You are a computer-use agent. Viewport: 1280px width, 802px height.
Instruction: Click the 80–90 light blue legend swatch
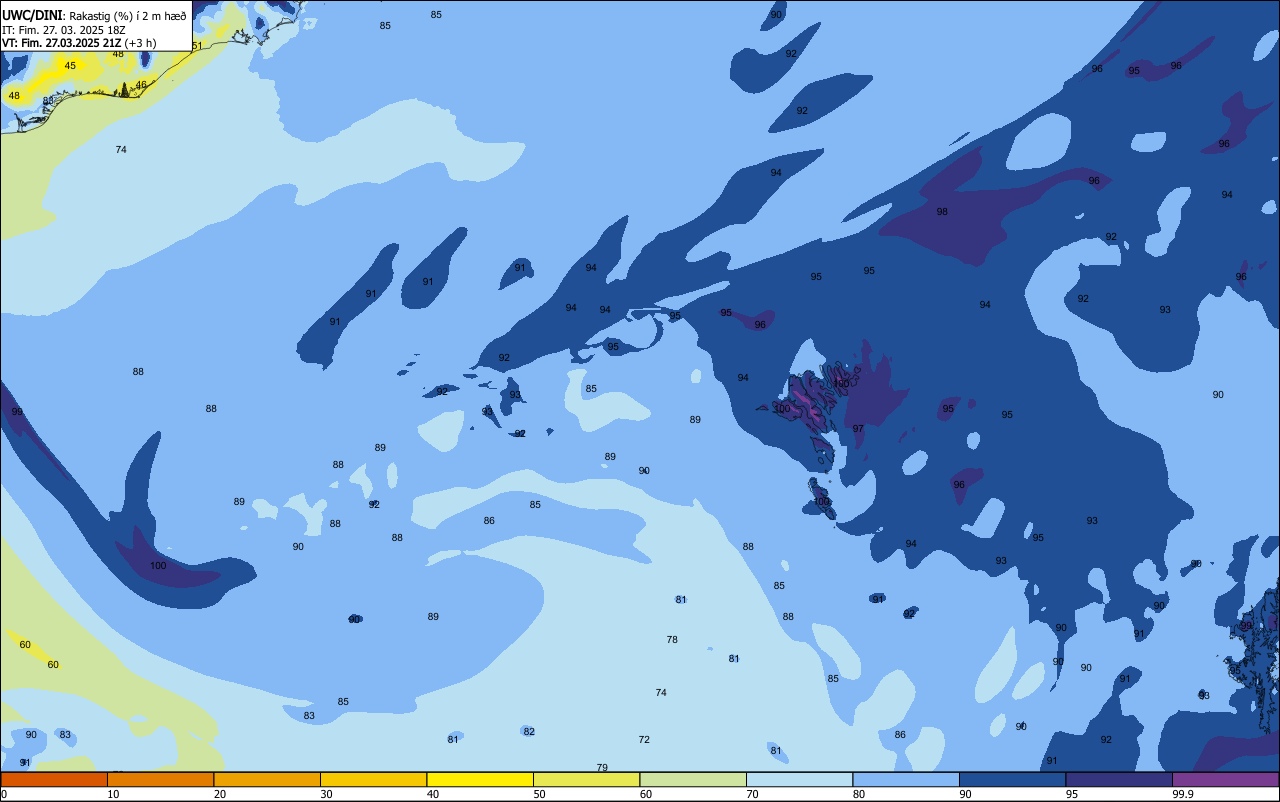tap(906, 779)
